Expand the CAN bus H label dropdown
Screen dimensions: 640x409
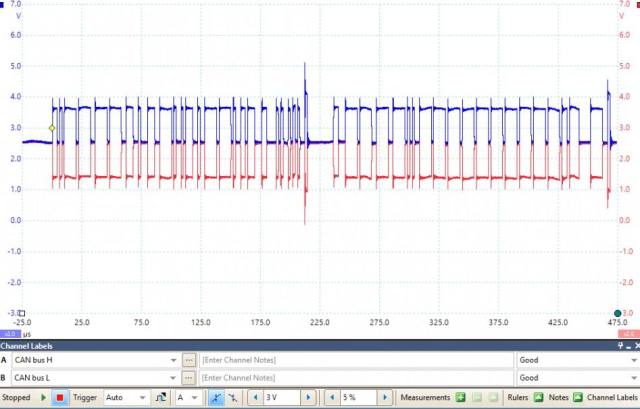[172, 359]
